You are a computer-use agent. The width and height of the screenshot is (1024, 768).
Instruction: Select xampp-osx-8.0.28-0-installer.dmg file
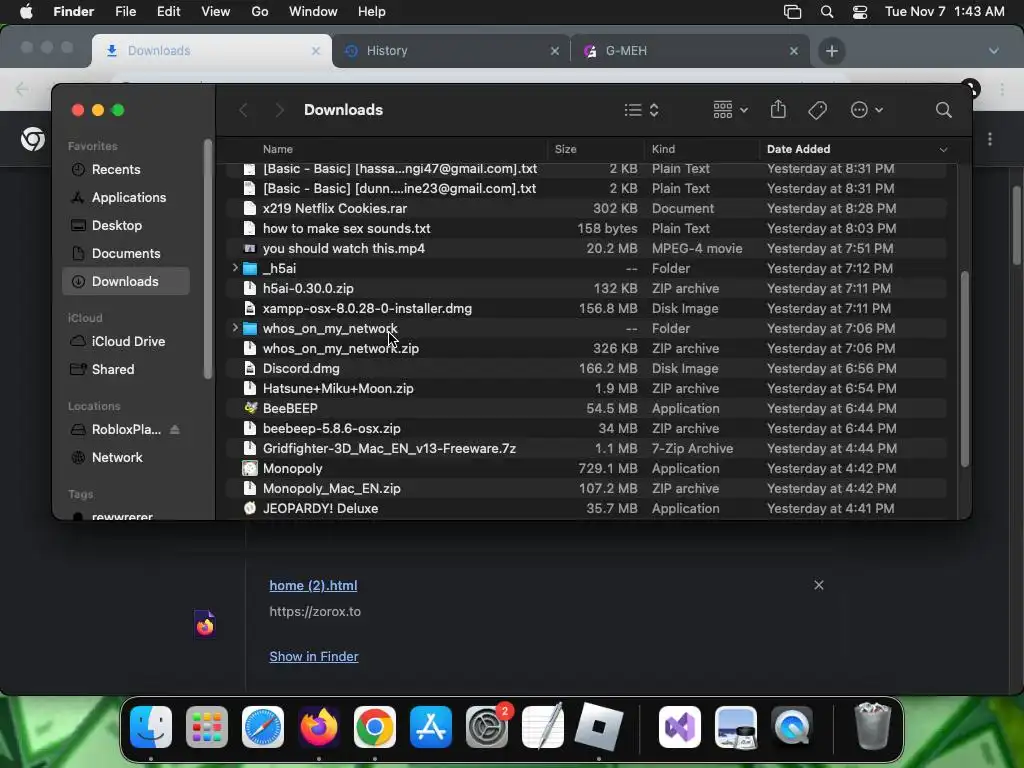[586, 308]
